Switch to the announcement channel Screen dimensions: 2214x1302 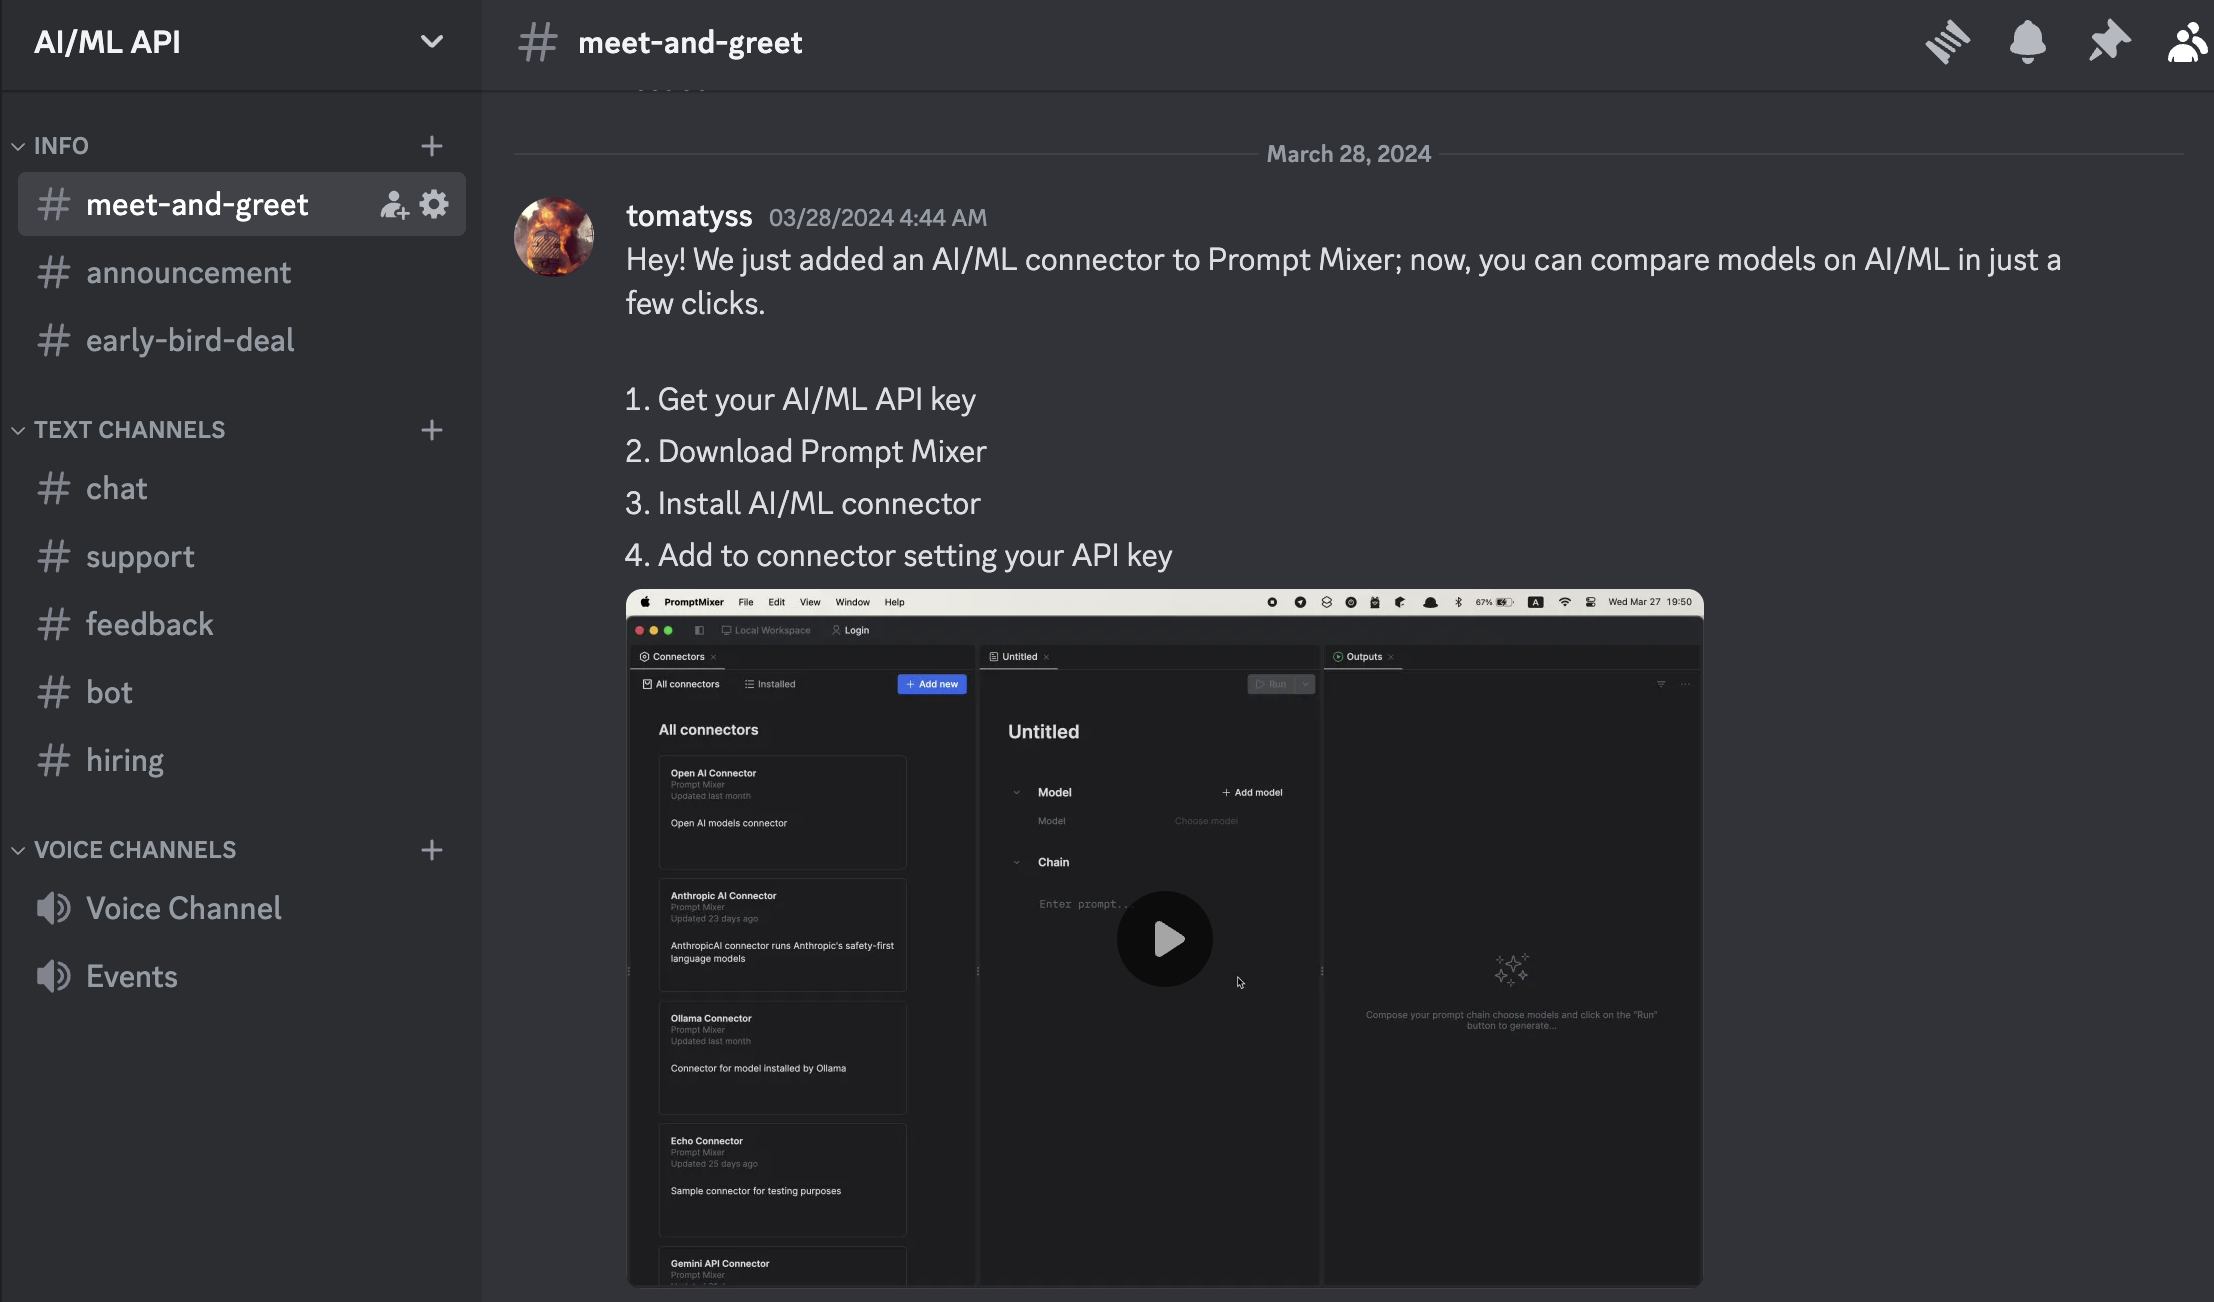click(188, 273)
